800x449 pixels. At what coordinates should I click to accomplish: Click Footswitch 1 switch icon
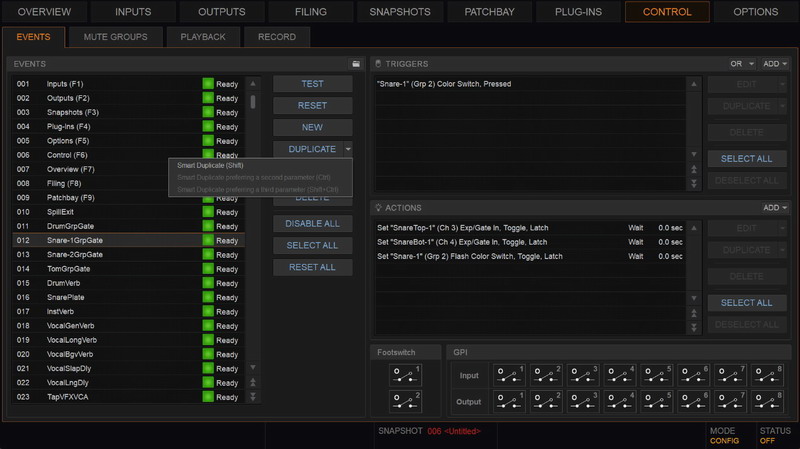[x=404, y=374]
